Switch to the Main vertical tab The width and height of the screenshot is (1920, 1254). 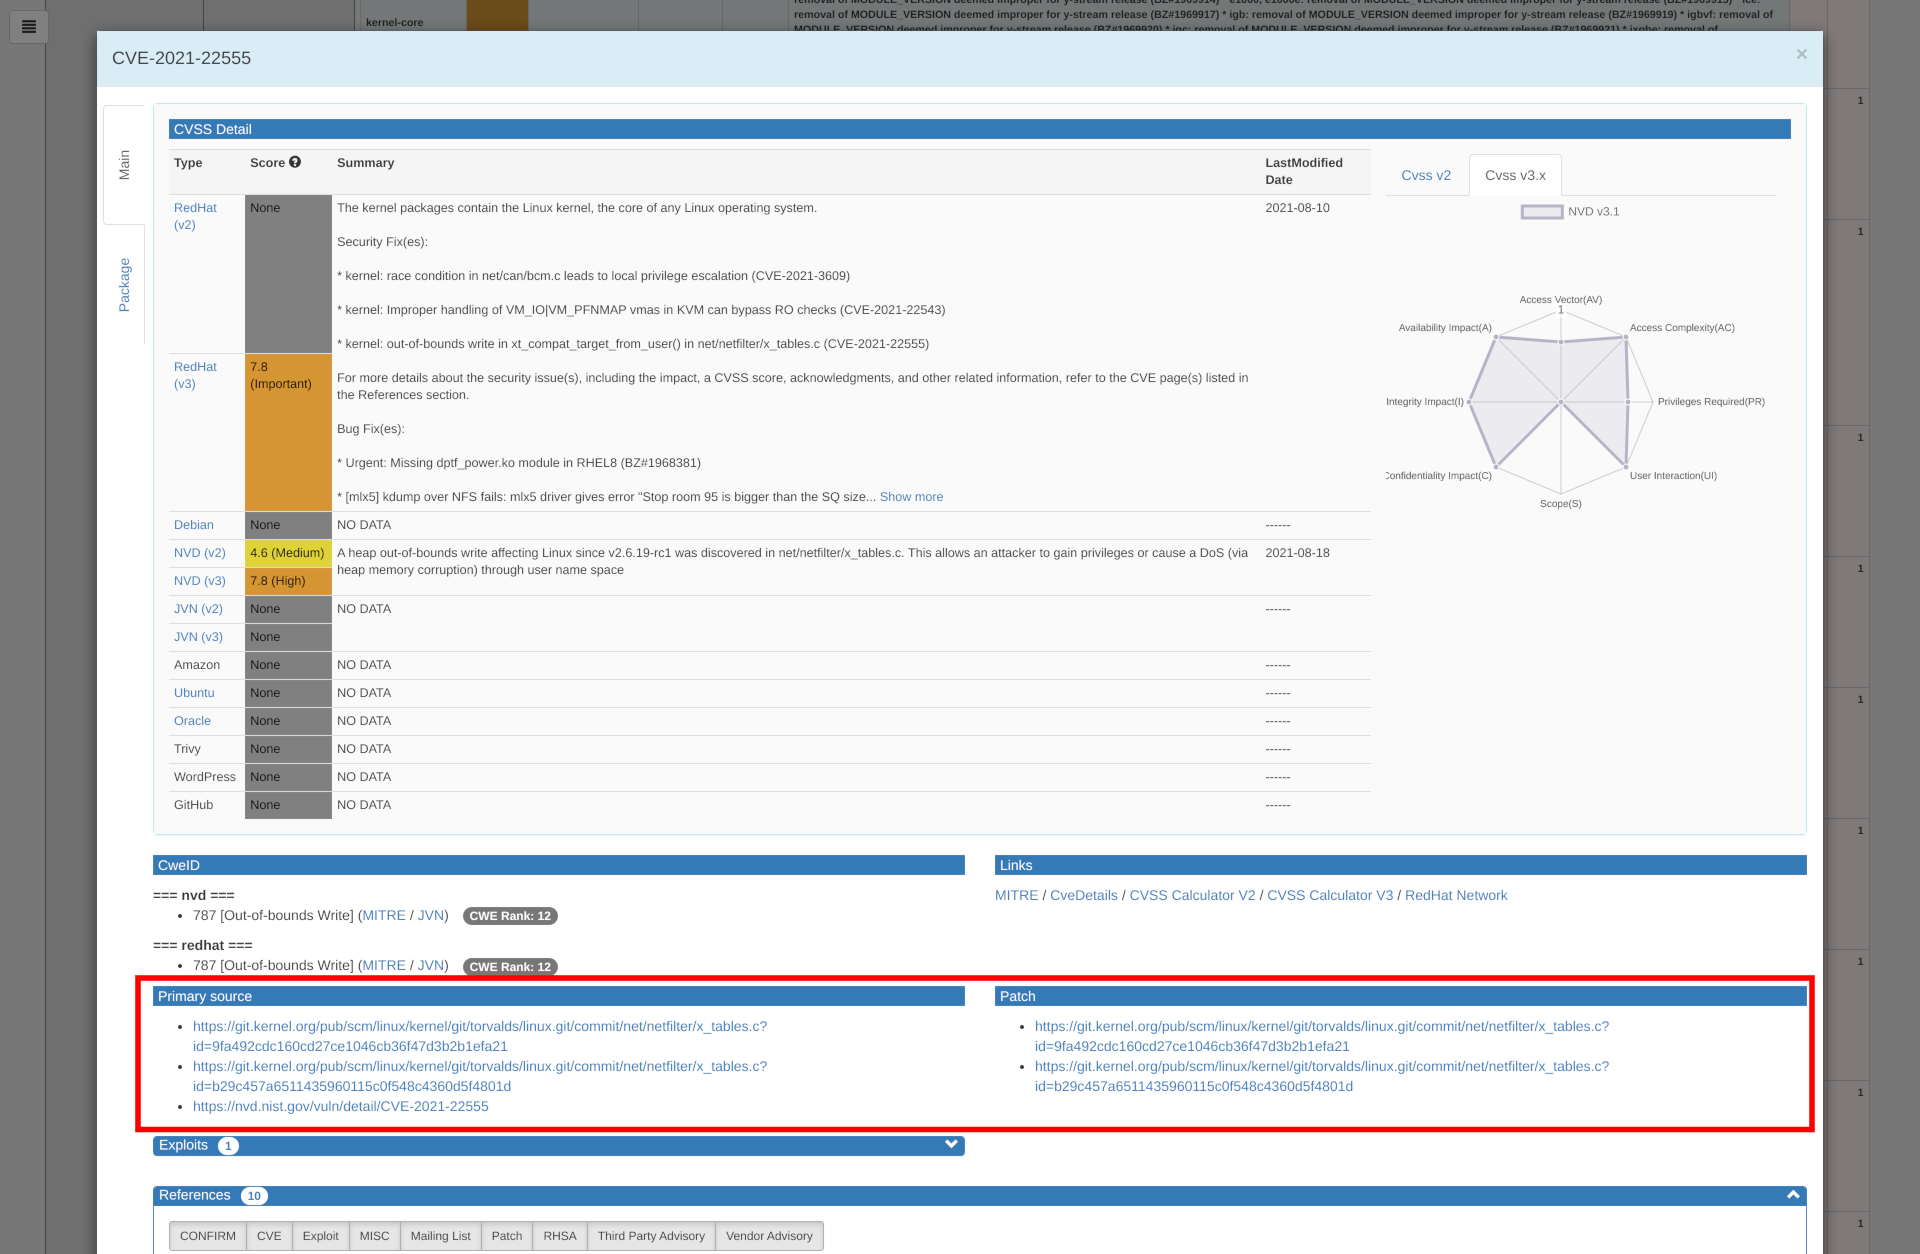pos(124,165)
